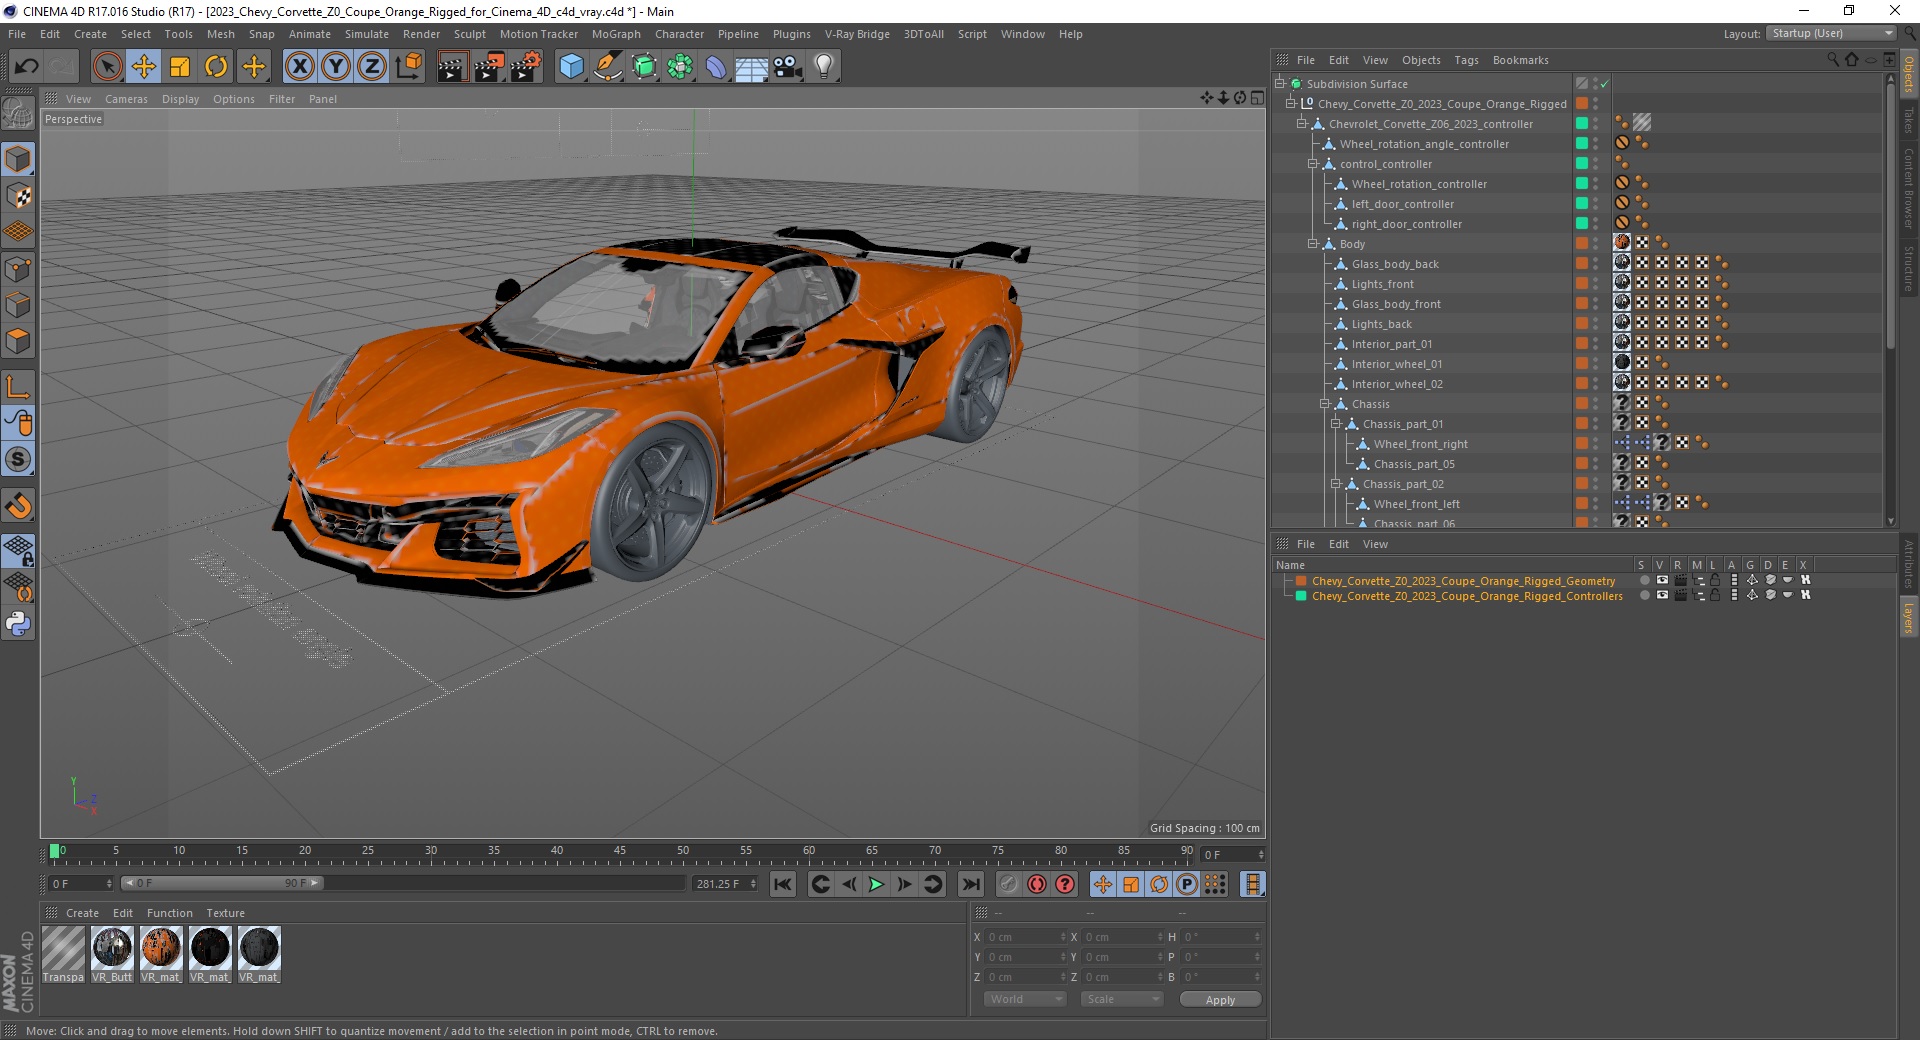
Task: Select the Move tool in top toolbar
Action: pyautogui.click(x=144, y=67)
